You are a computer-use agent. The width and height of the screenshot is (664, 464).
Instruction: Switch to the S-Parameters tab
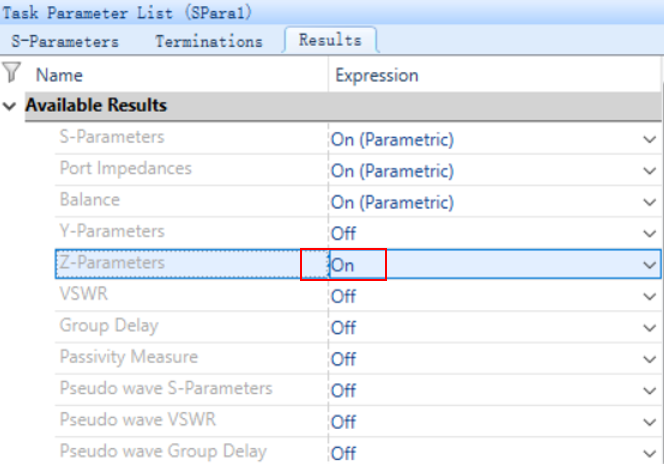click(65, 41)
